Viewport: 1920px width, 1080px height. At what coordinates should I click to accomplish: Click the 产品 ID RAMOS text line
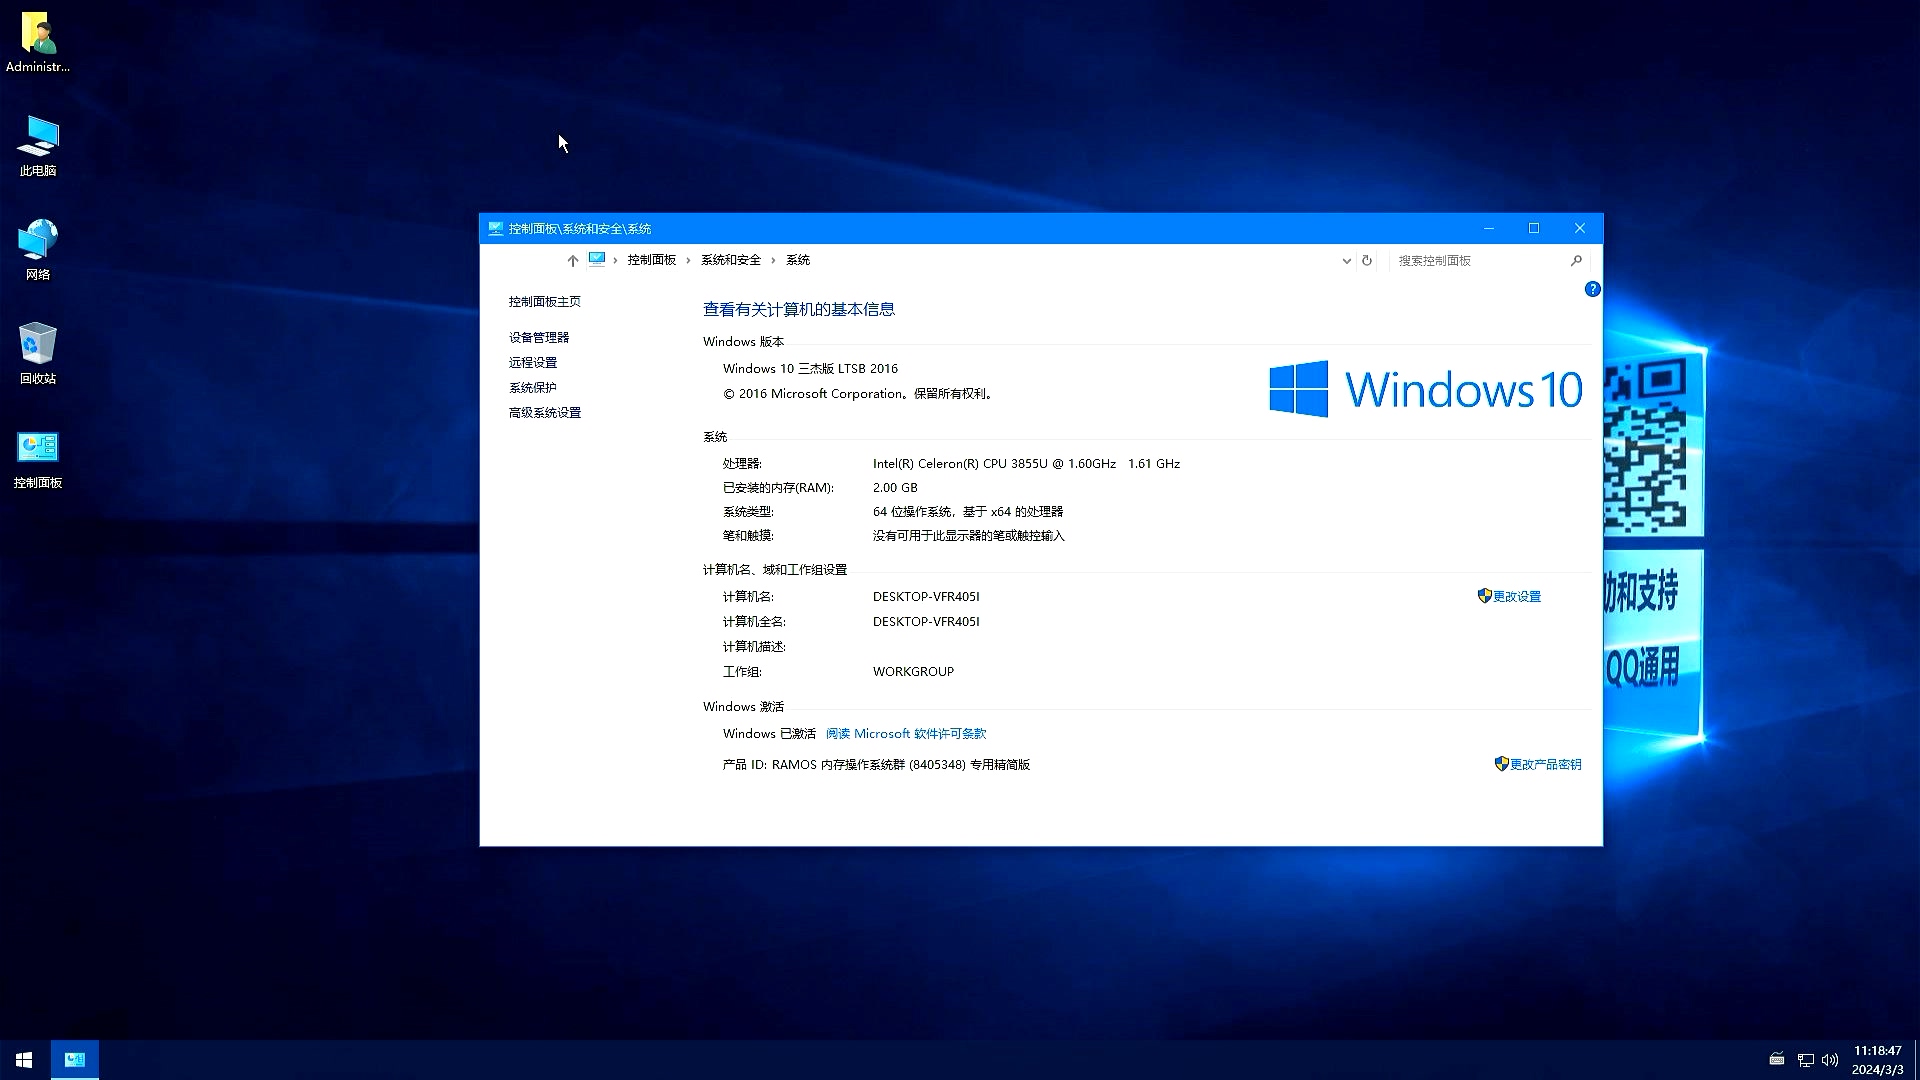(x=876, y=764)
